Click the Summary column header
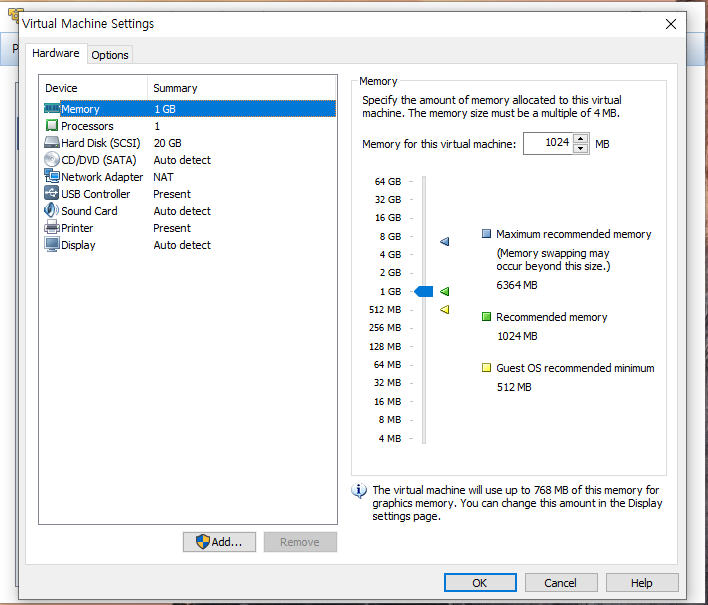 (242, 88)
